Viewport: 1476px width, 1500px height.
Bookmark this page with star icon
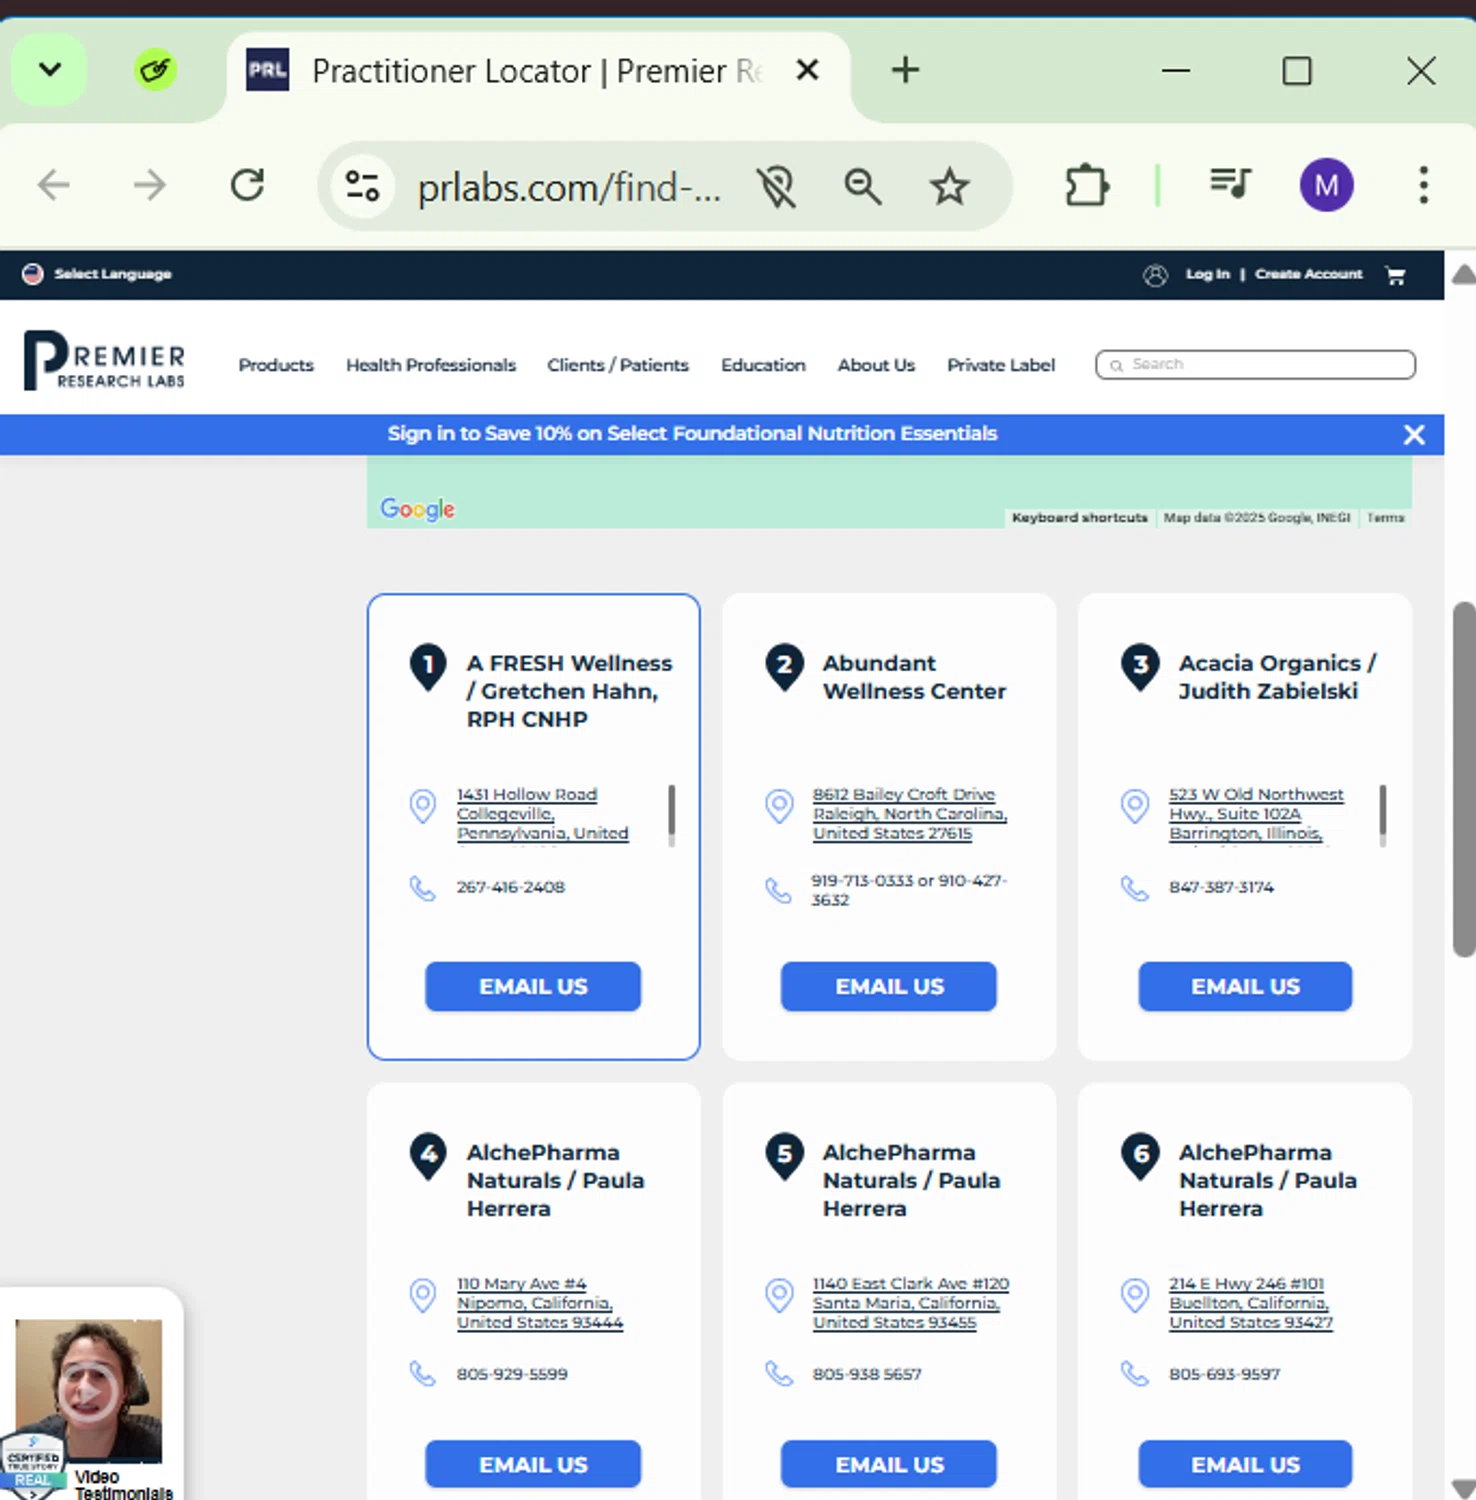949,187
